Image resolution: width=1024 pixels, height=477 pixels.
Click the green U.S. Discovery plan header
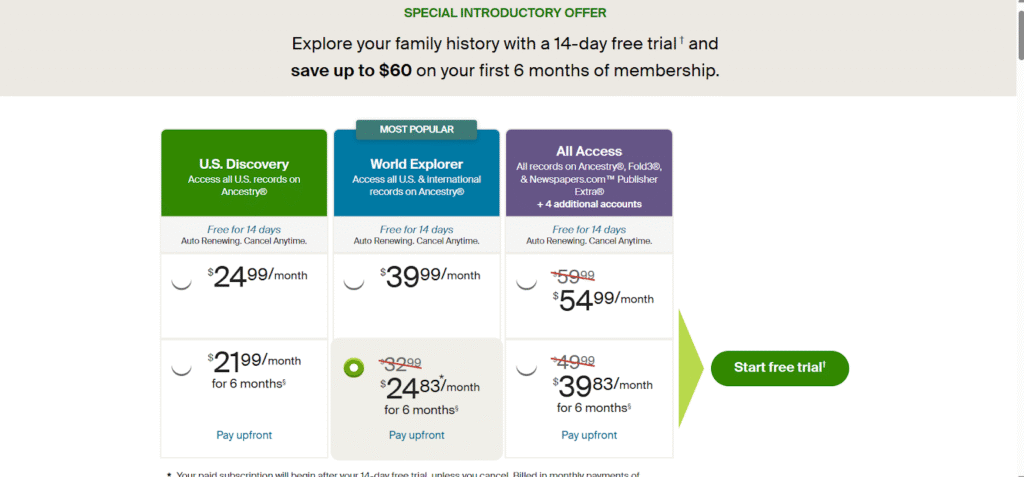click(244, 172)
